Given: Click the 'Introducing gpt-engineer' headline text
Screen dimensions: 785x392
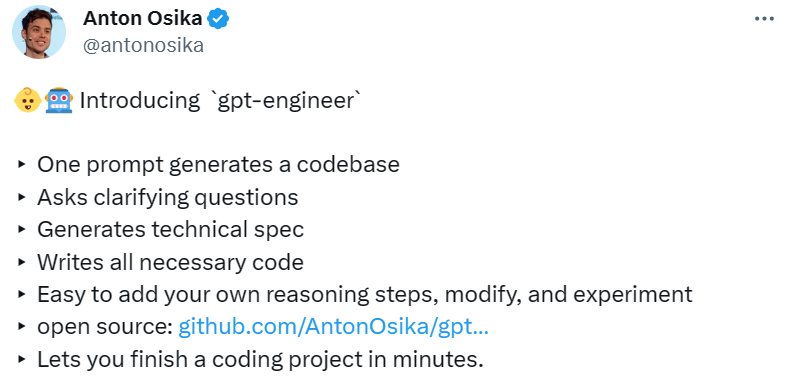Looking at the screenshot, I should coord(220,101).
